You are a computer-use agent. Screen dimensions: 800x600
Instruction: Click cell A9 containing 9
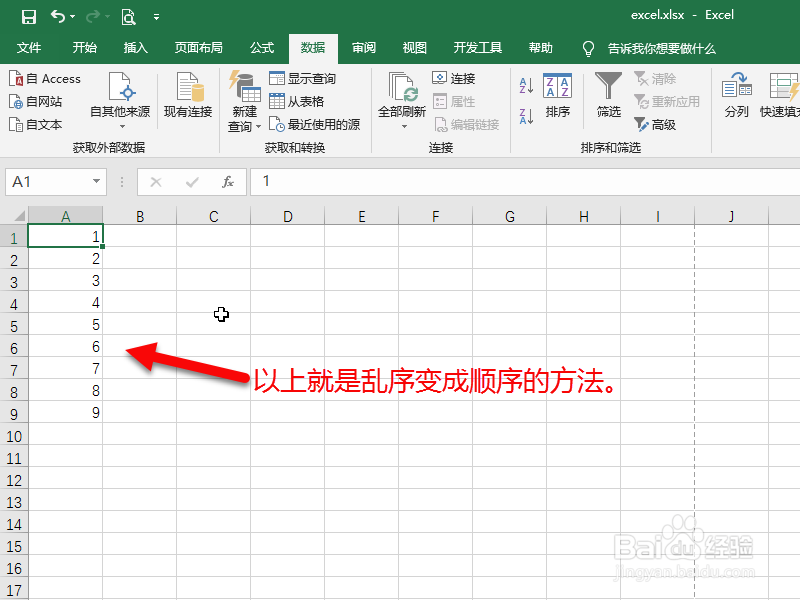coord(65,413)
